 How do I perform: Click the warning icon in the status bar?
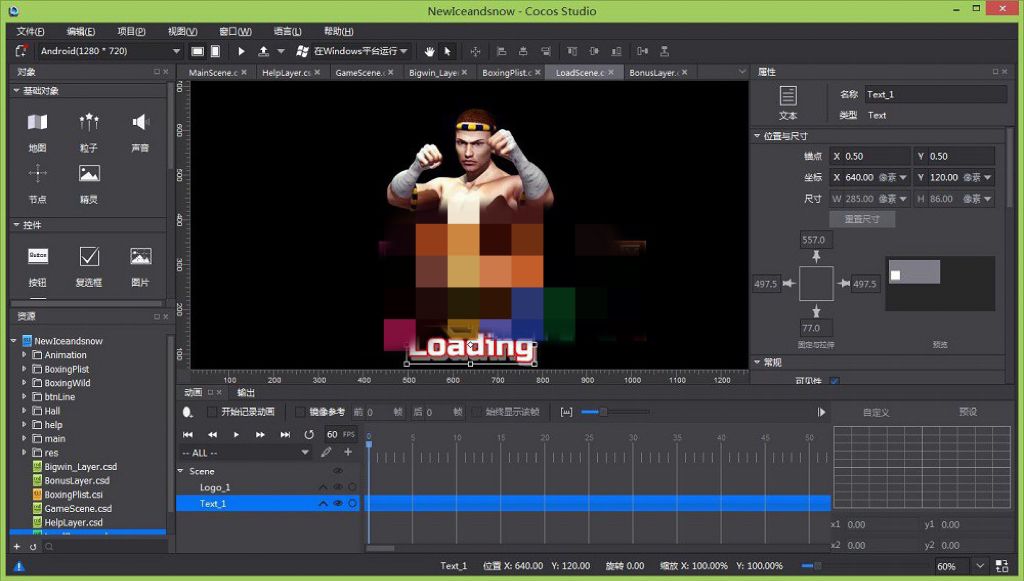(x=19, y=566)
